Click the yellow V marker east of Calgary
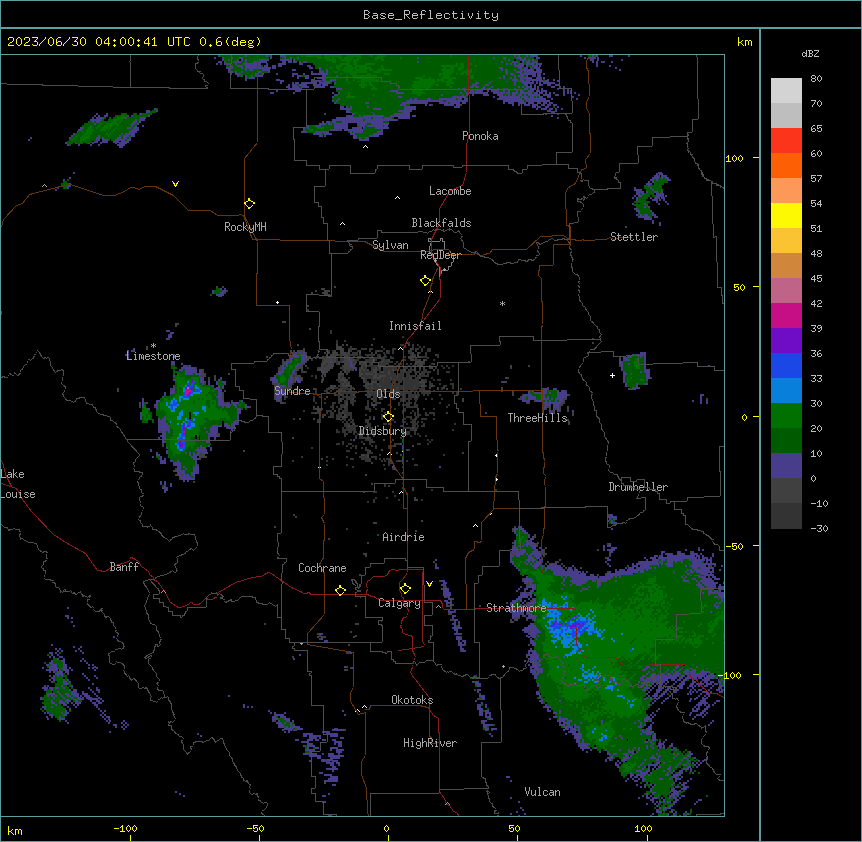Image resolution: width=862 pixels, height=842 pixels. 429,584
